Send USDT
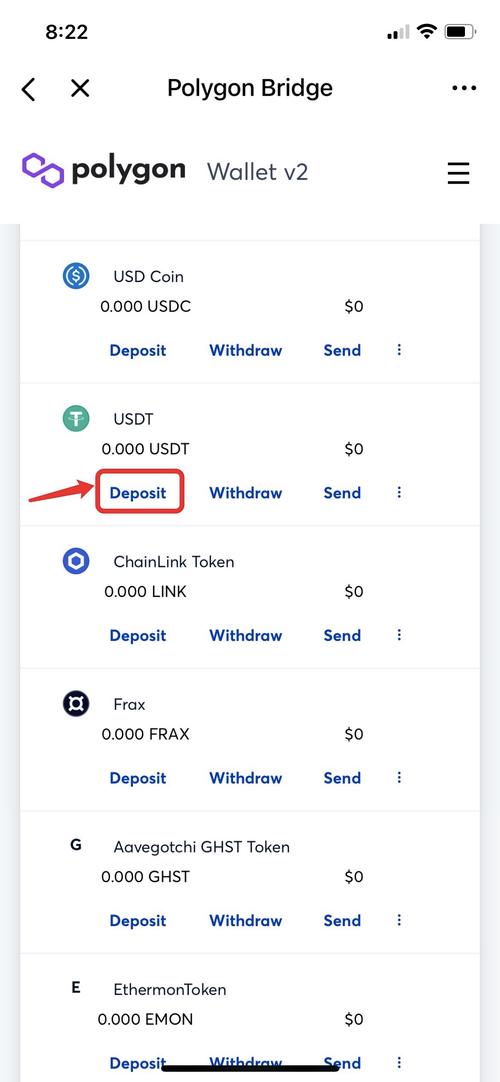This screenshot has width=500, height=1082. click(342, 493)
